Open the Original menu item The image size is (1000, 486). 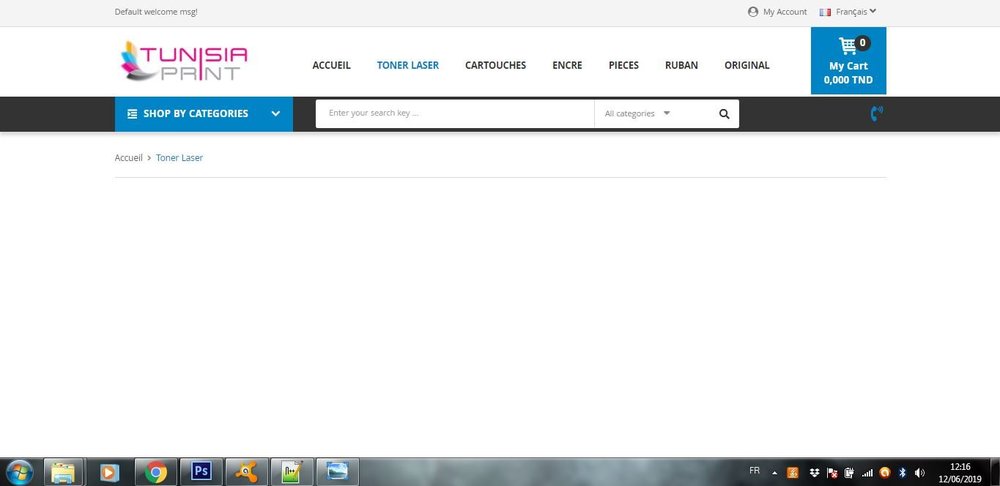747,65
